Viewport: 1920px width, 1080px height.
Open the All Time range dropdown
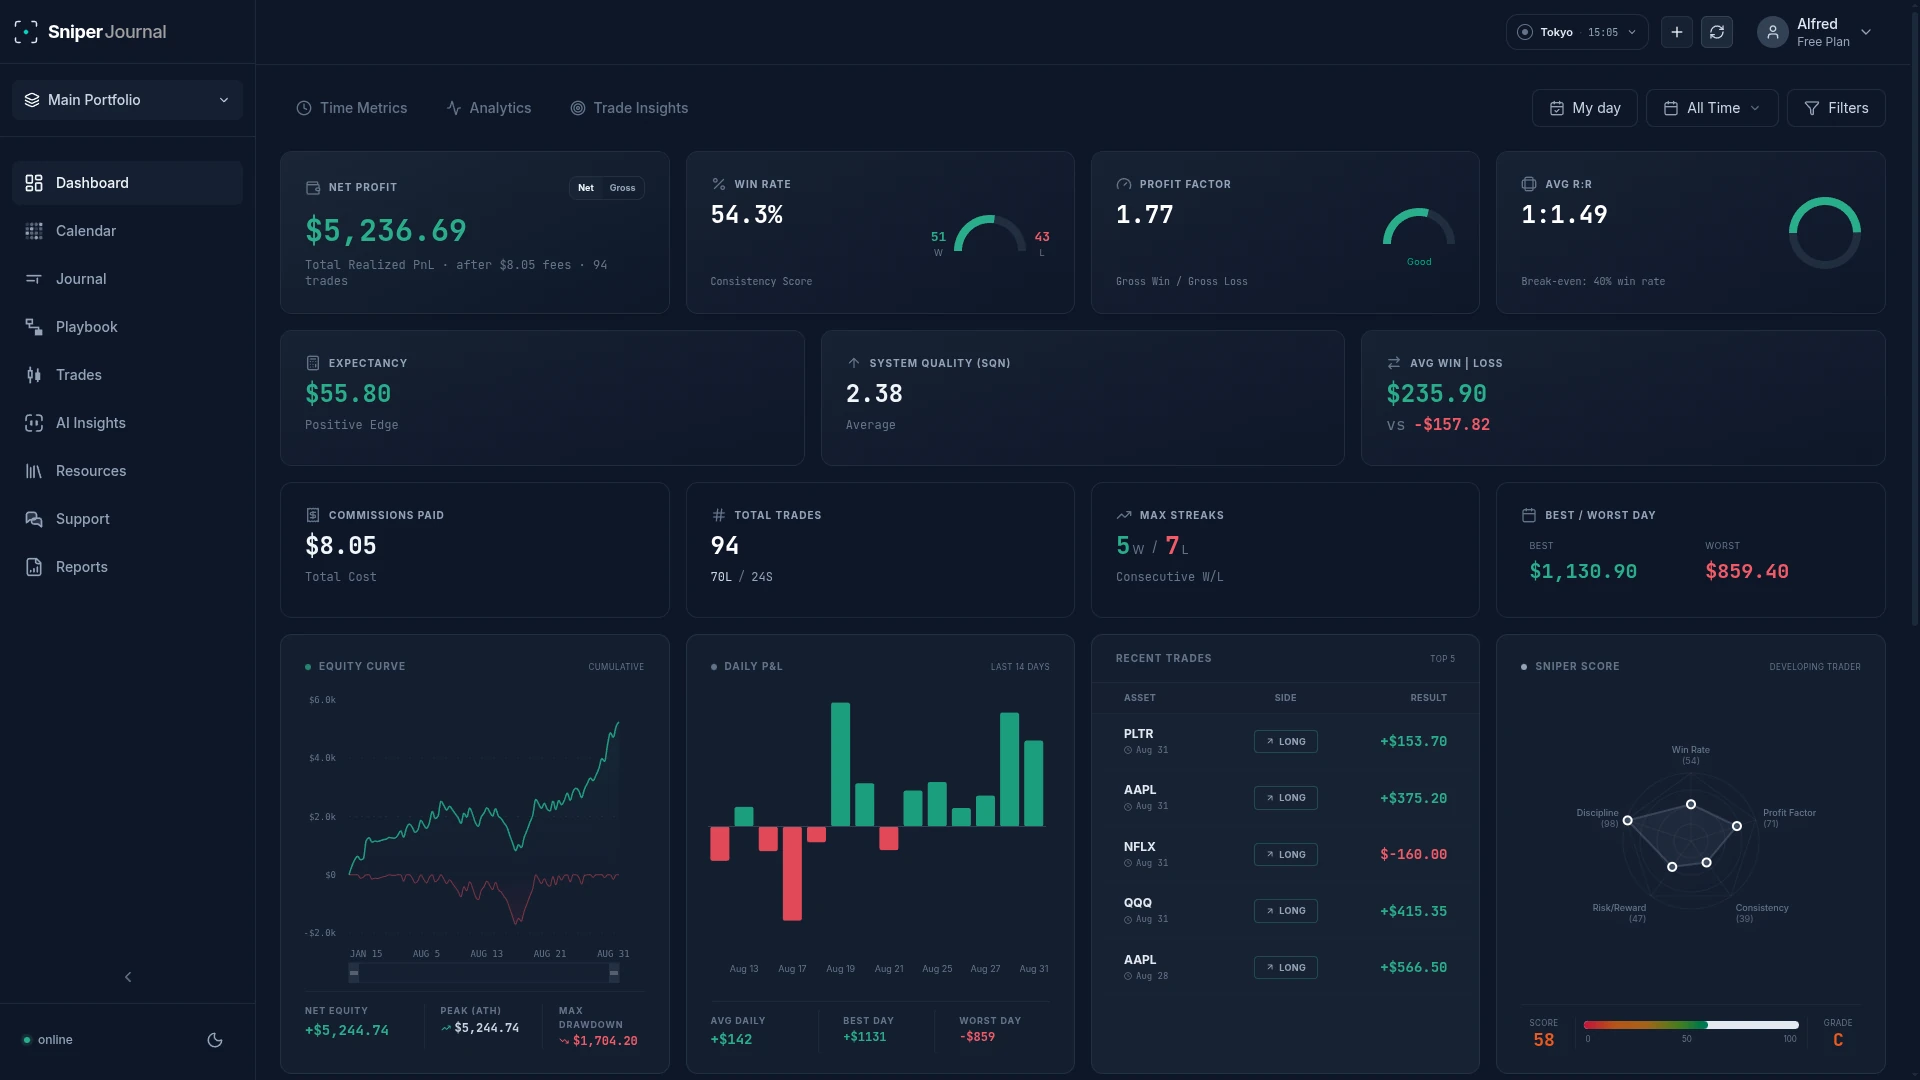coord(1712,108)
